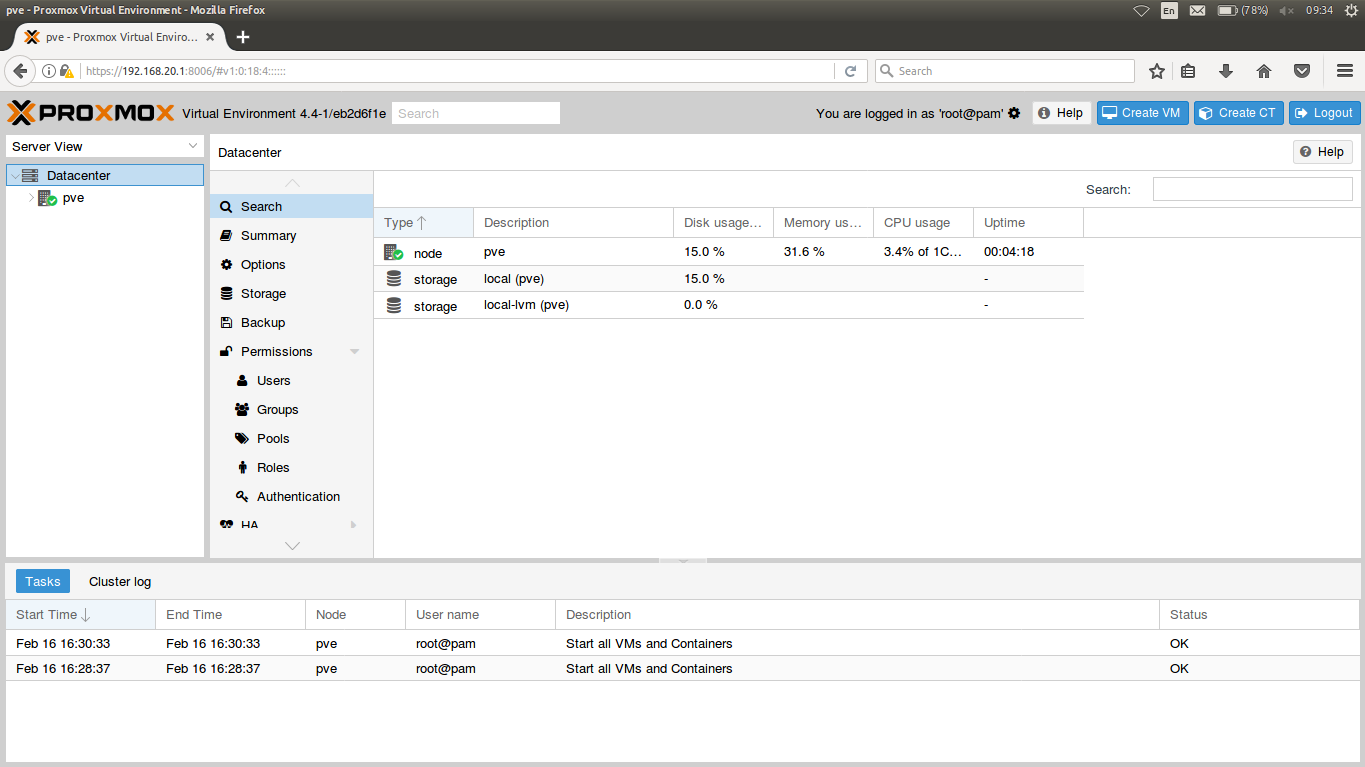
Task: Select the pve Proxmox browser tab
Action: click(119, 37)
